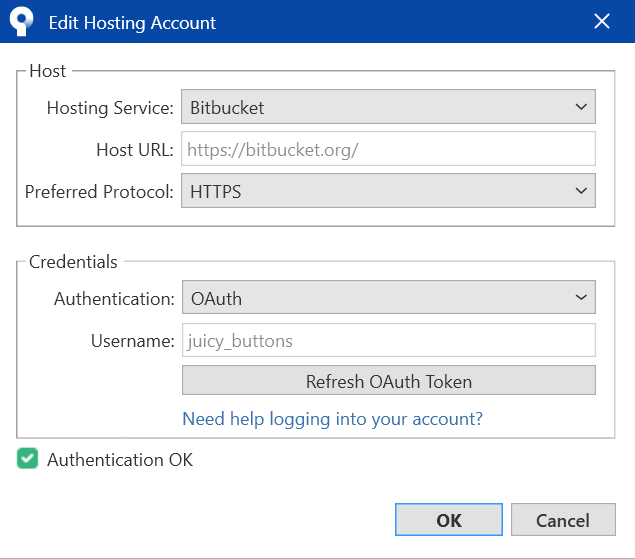The width and height of the screenshot is (635, 559).
Task: Close the Edit Hosting Account dialog
Action: click(602, 21)
